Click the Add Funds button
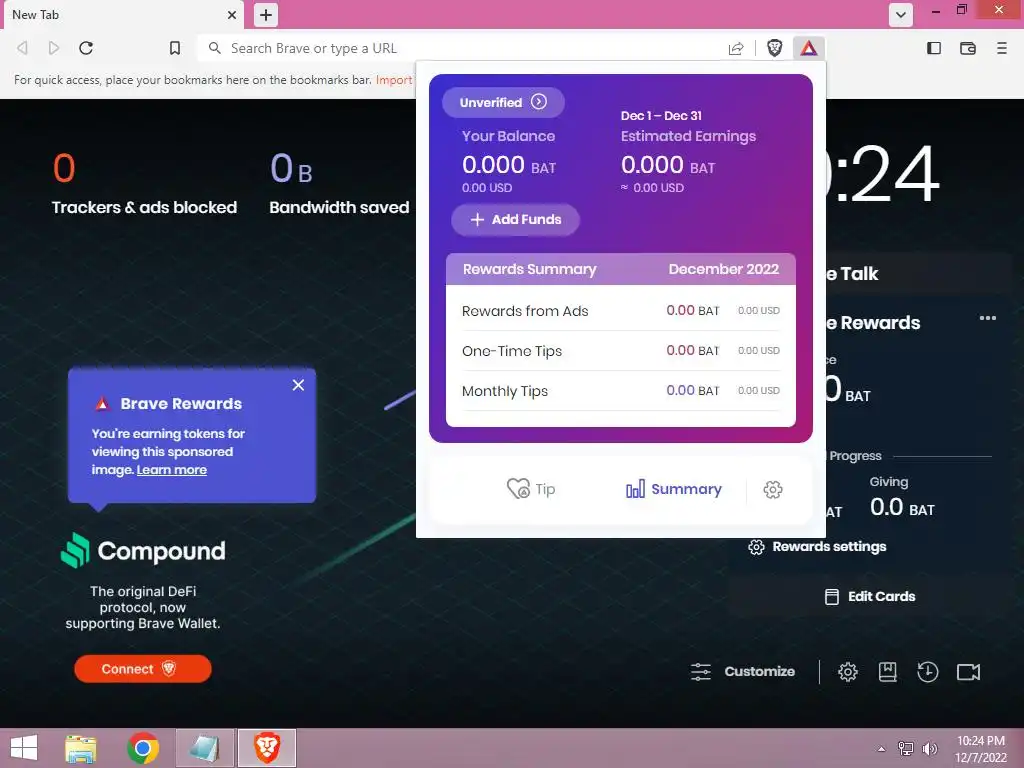This screenshot has width=1024, height=768. (x=515, y=219)
